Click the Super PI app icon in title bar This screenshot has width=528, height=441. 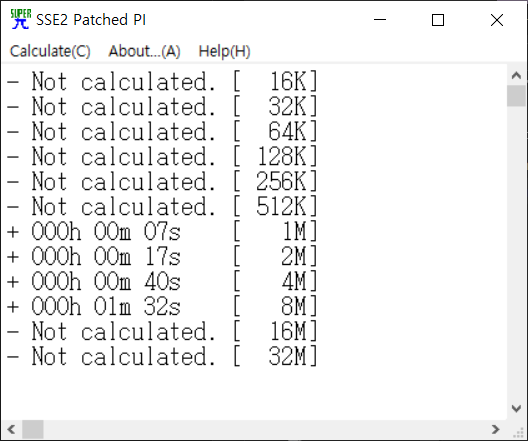(21, 19)
